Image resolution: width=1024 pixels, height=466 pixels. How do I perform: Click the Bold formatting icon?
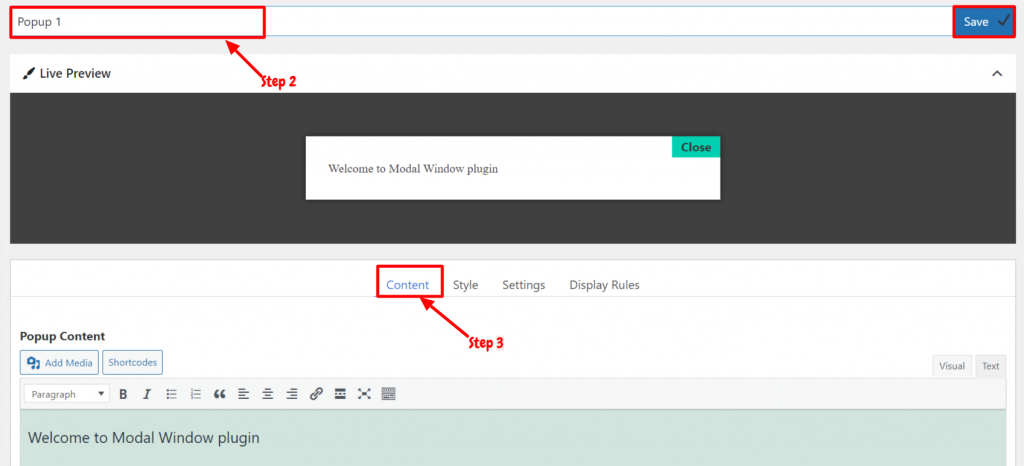click(x=123, y=394)
